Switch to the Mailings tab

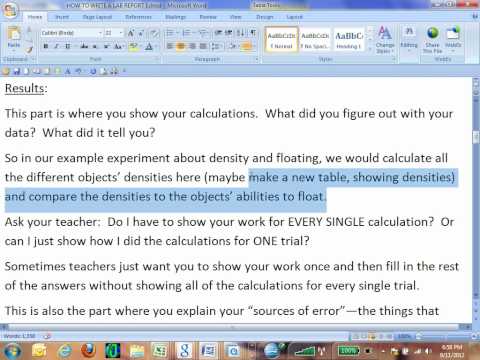176,17
